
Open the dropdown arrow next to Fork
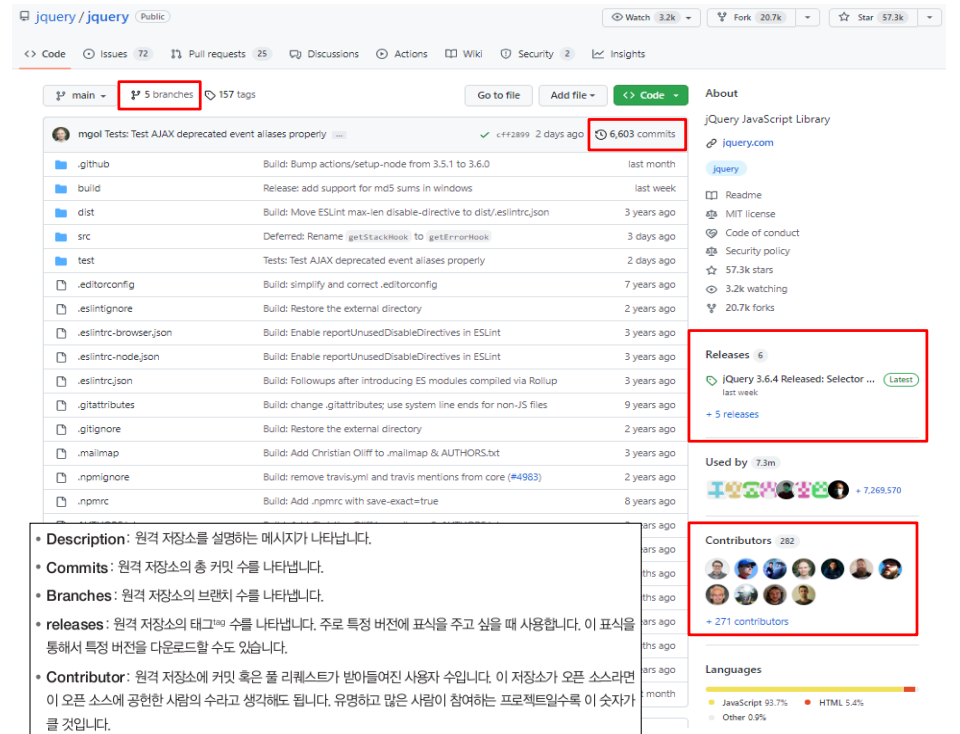tap(807, 17)
